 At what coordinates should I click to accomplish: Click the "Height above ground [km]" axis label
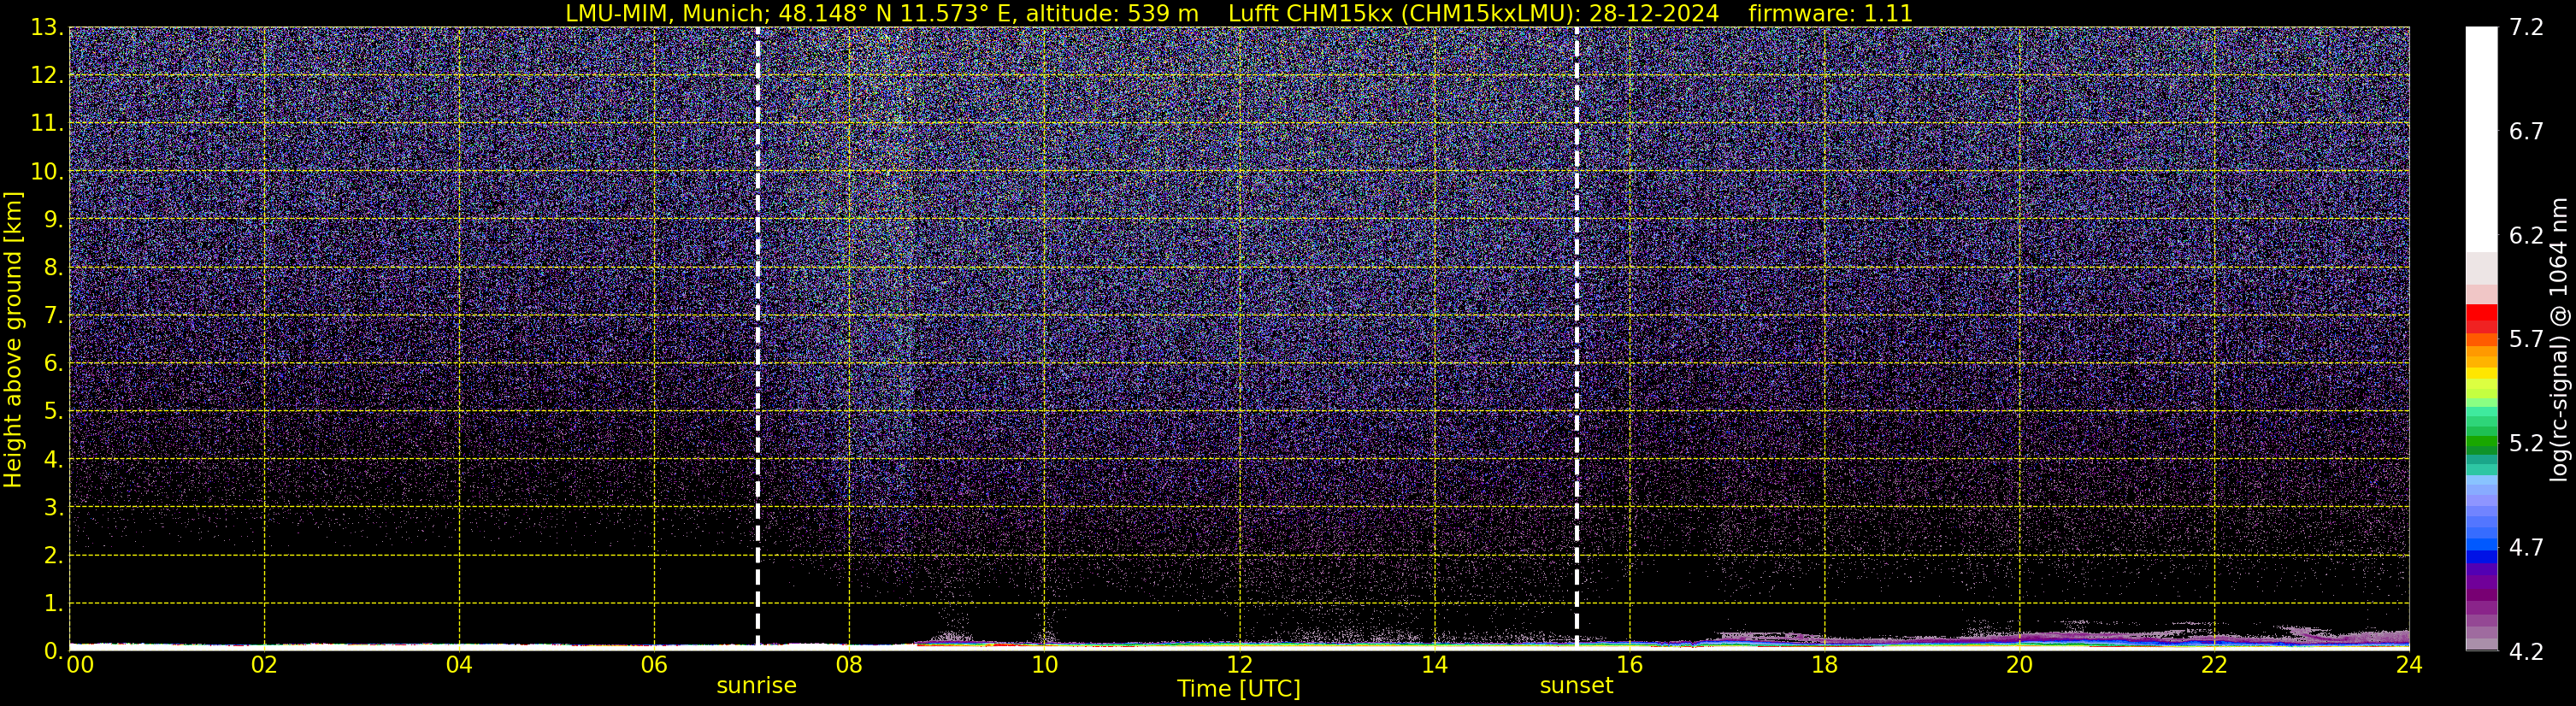(x=13, y=340)
